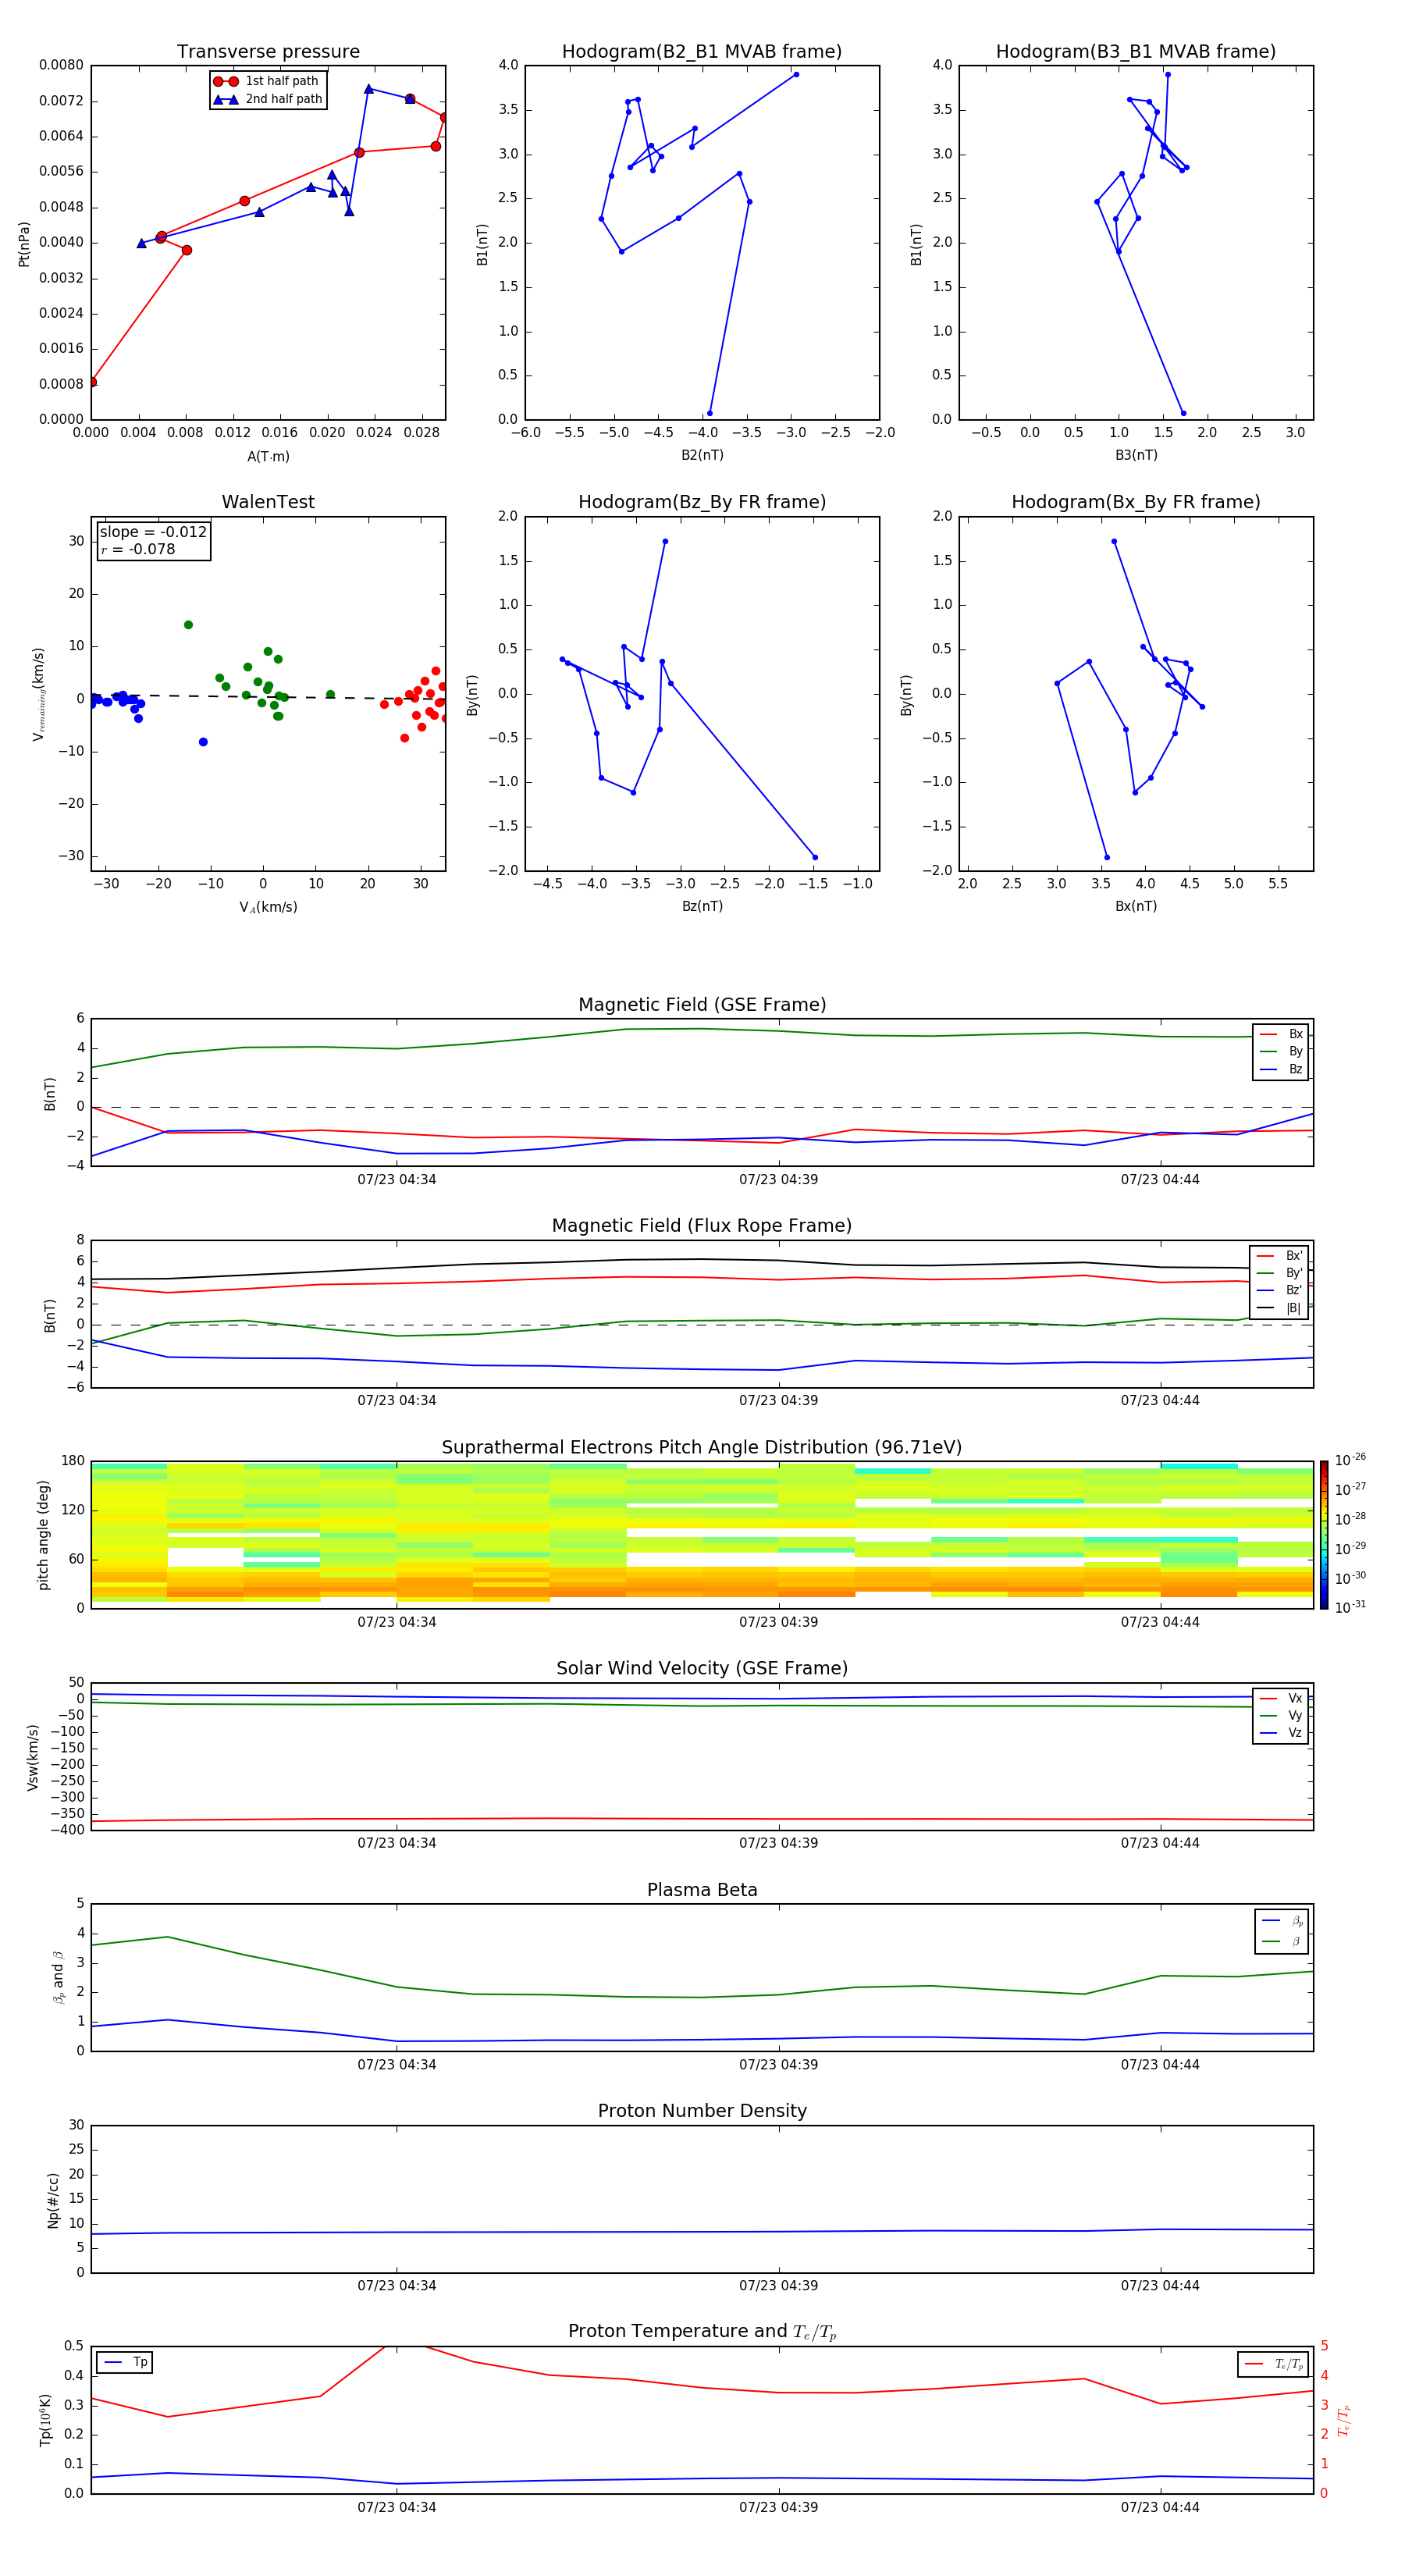
Task: Select the 'r = -0.078' annotation
Action: [138, 549]
